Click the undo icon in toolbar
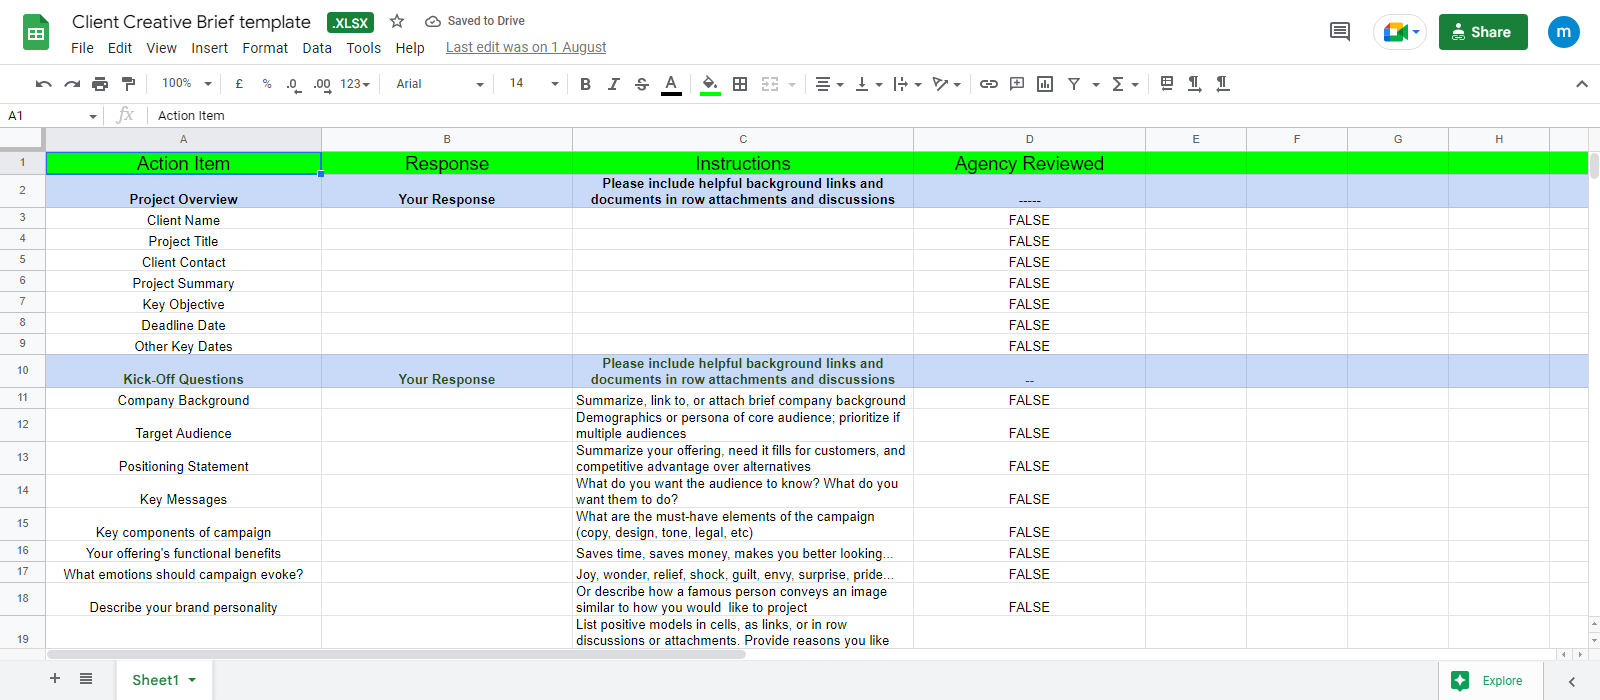Image resolution: width=1600 pixels, height=700 pixels. point(43,84)
